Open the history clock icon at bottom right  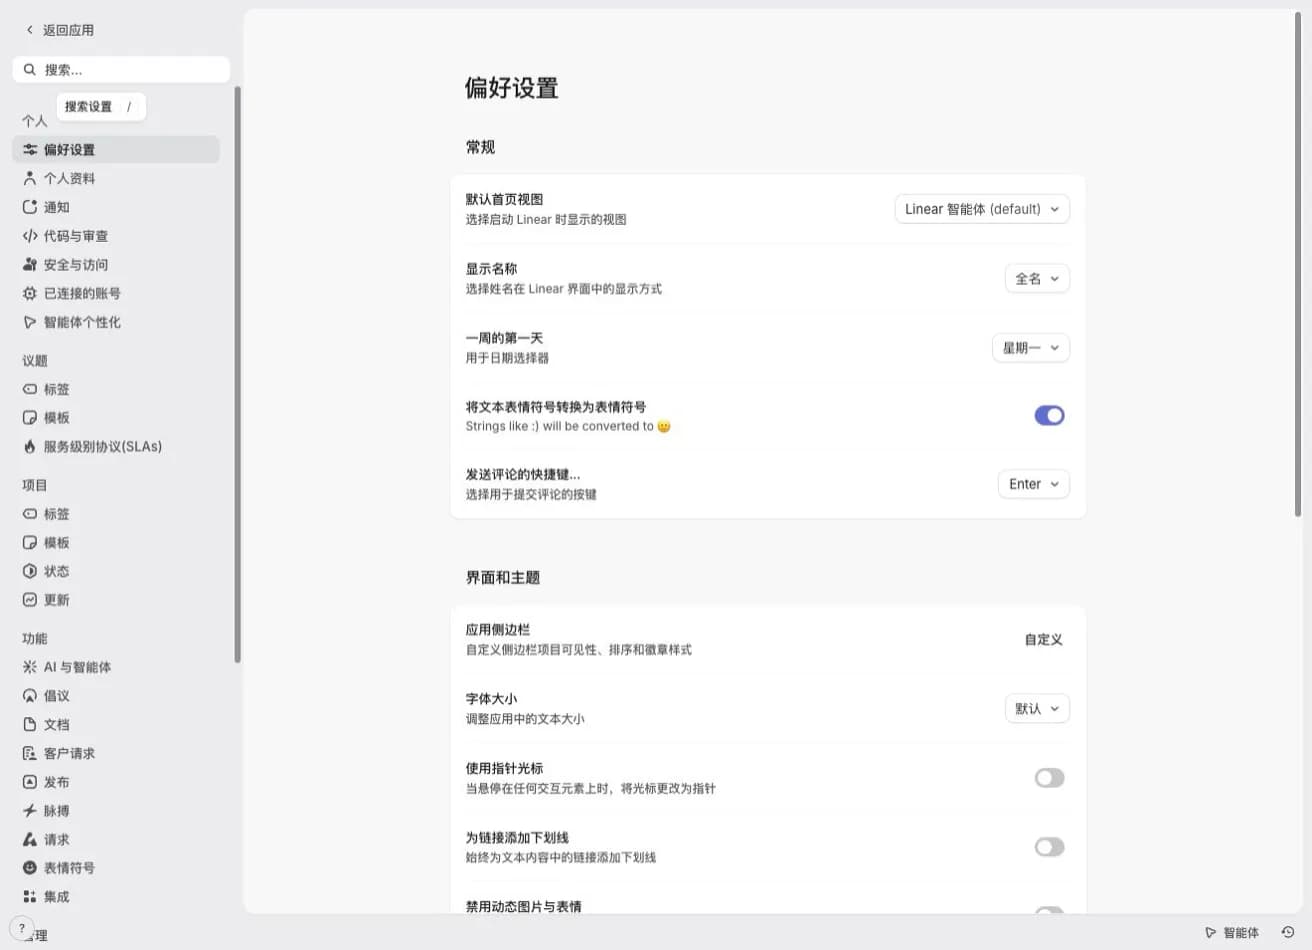click(1288, 932)
